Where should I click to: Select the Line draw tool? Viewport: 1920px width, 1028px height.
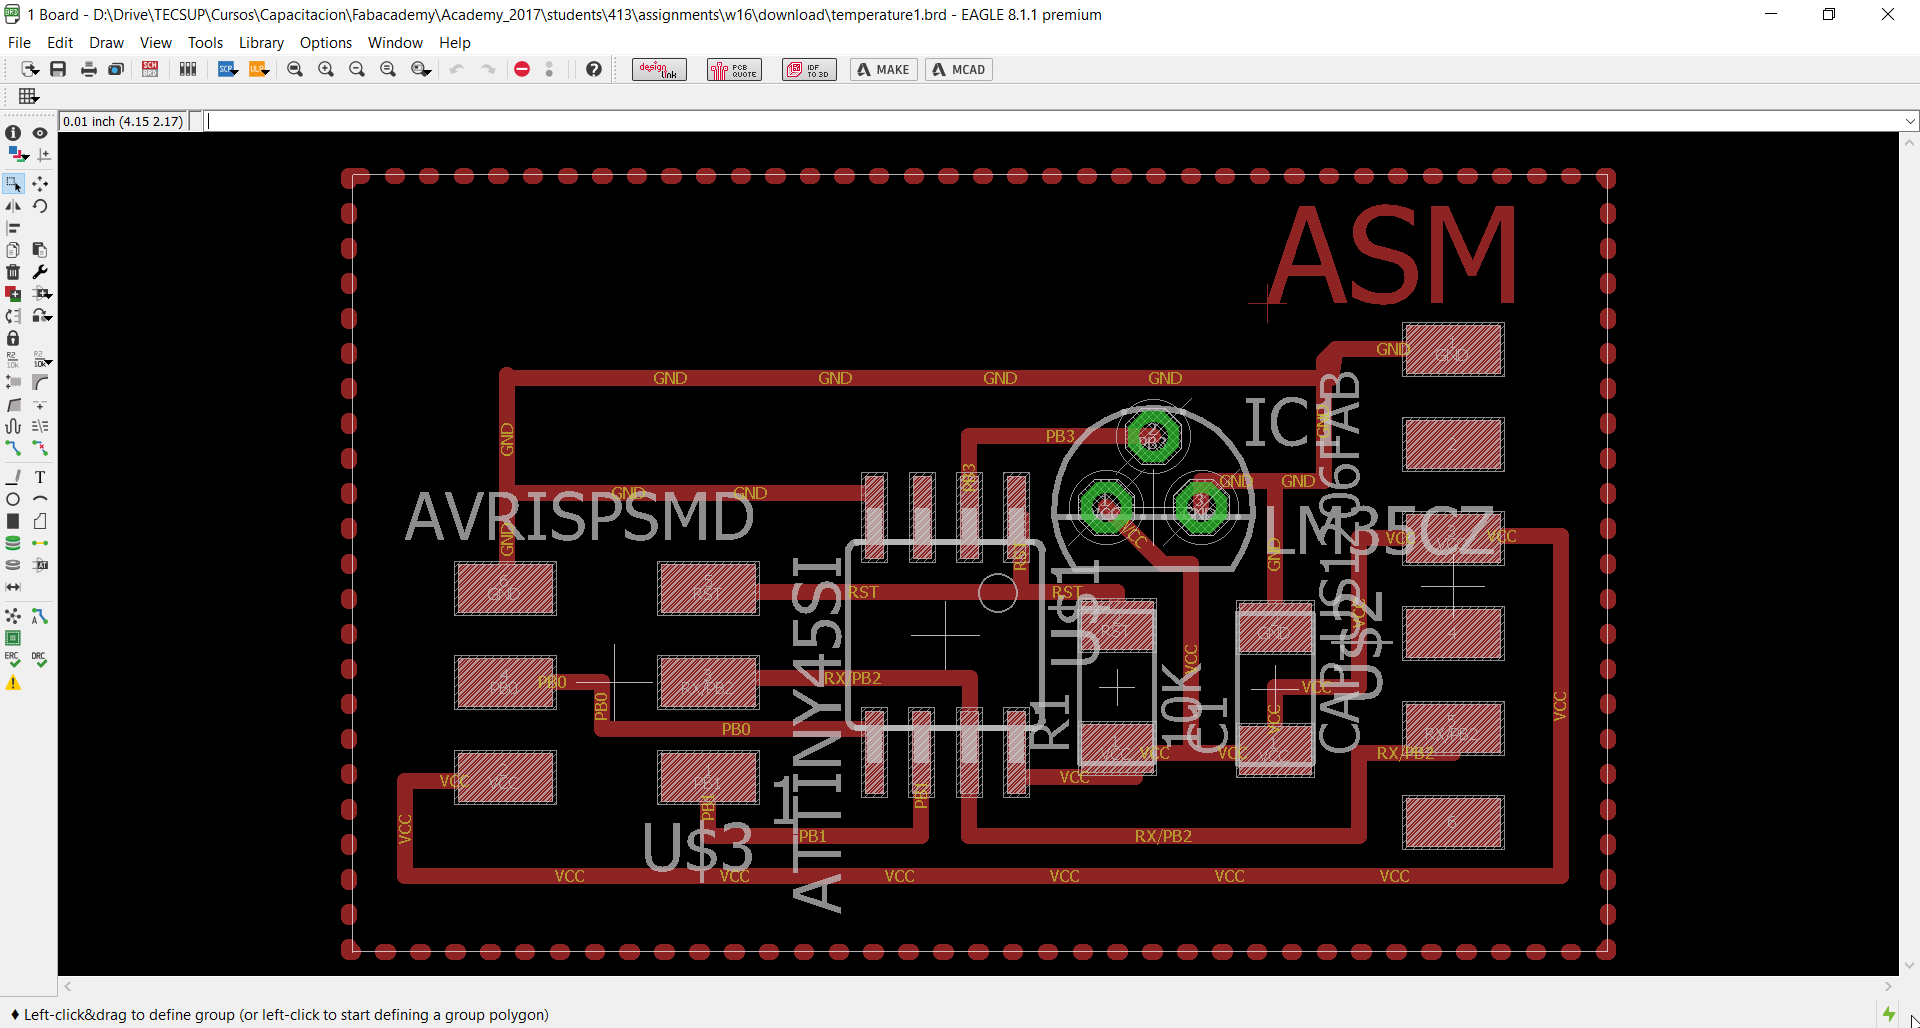pos(13,477)
